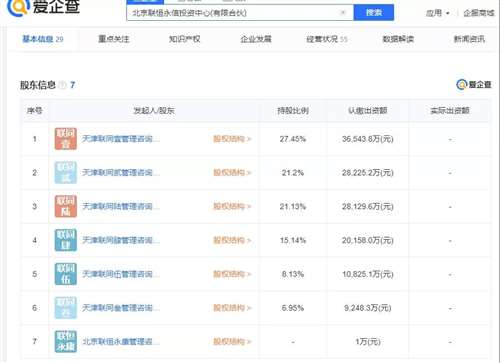The height and width of the screenshot is (363, 500).
Task: Select the 36,543.8万(元) capital cell
Action: [x=368, y=139]
